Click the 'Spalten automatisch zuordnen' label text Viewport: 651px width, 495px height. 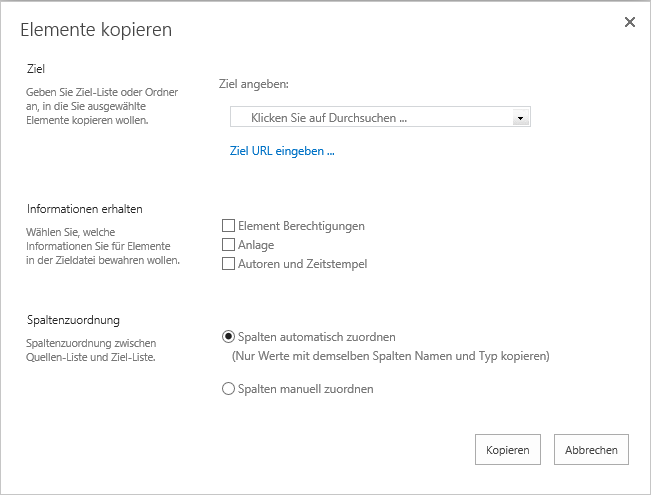pos(316,337)
